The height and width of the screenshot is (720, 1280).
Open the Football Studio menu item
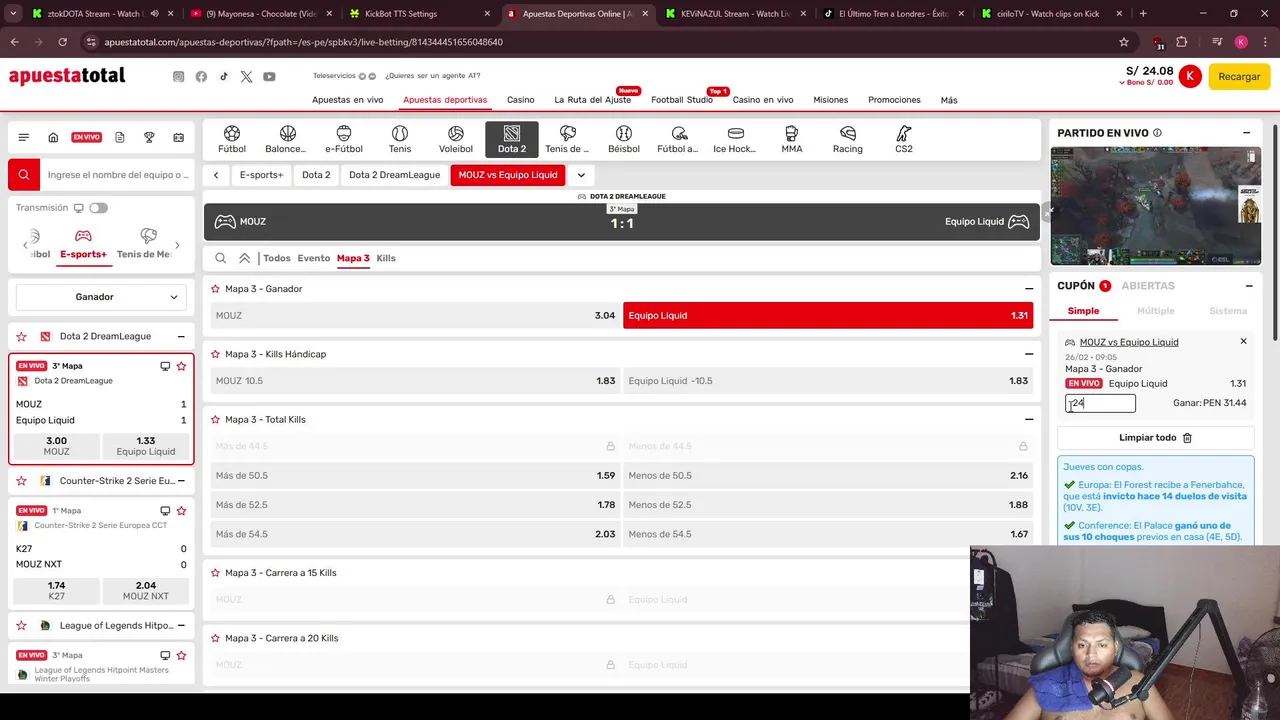coord(682,100)
